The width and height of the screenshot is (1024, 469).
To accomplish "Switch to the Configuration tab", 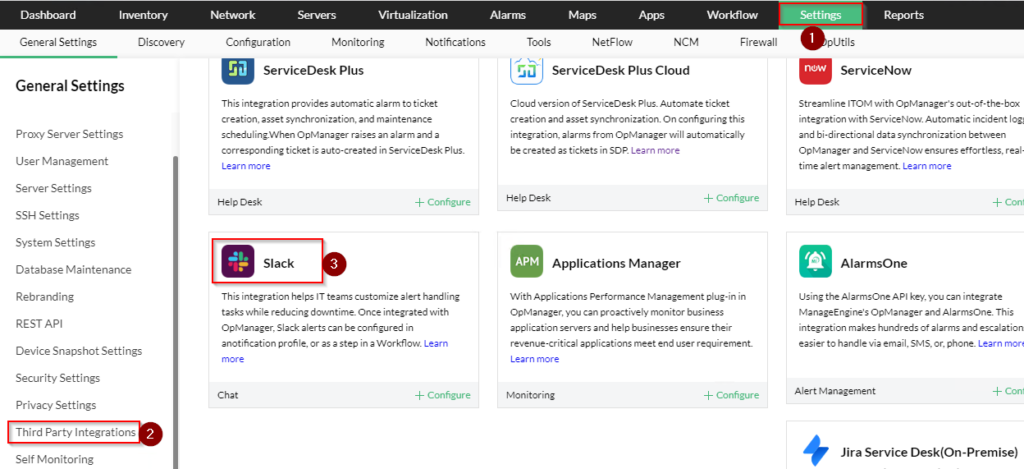I will pos(258,42).
